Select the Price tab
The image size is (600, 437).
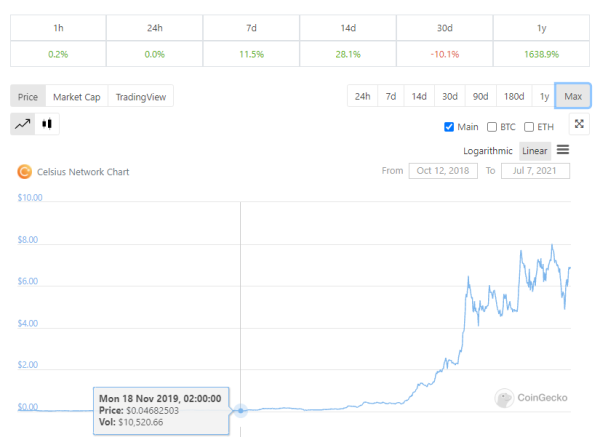click(x=28, y=97)
